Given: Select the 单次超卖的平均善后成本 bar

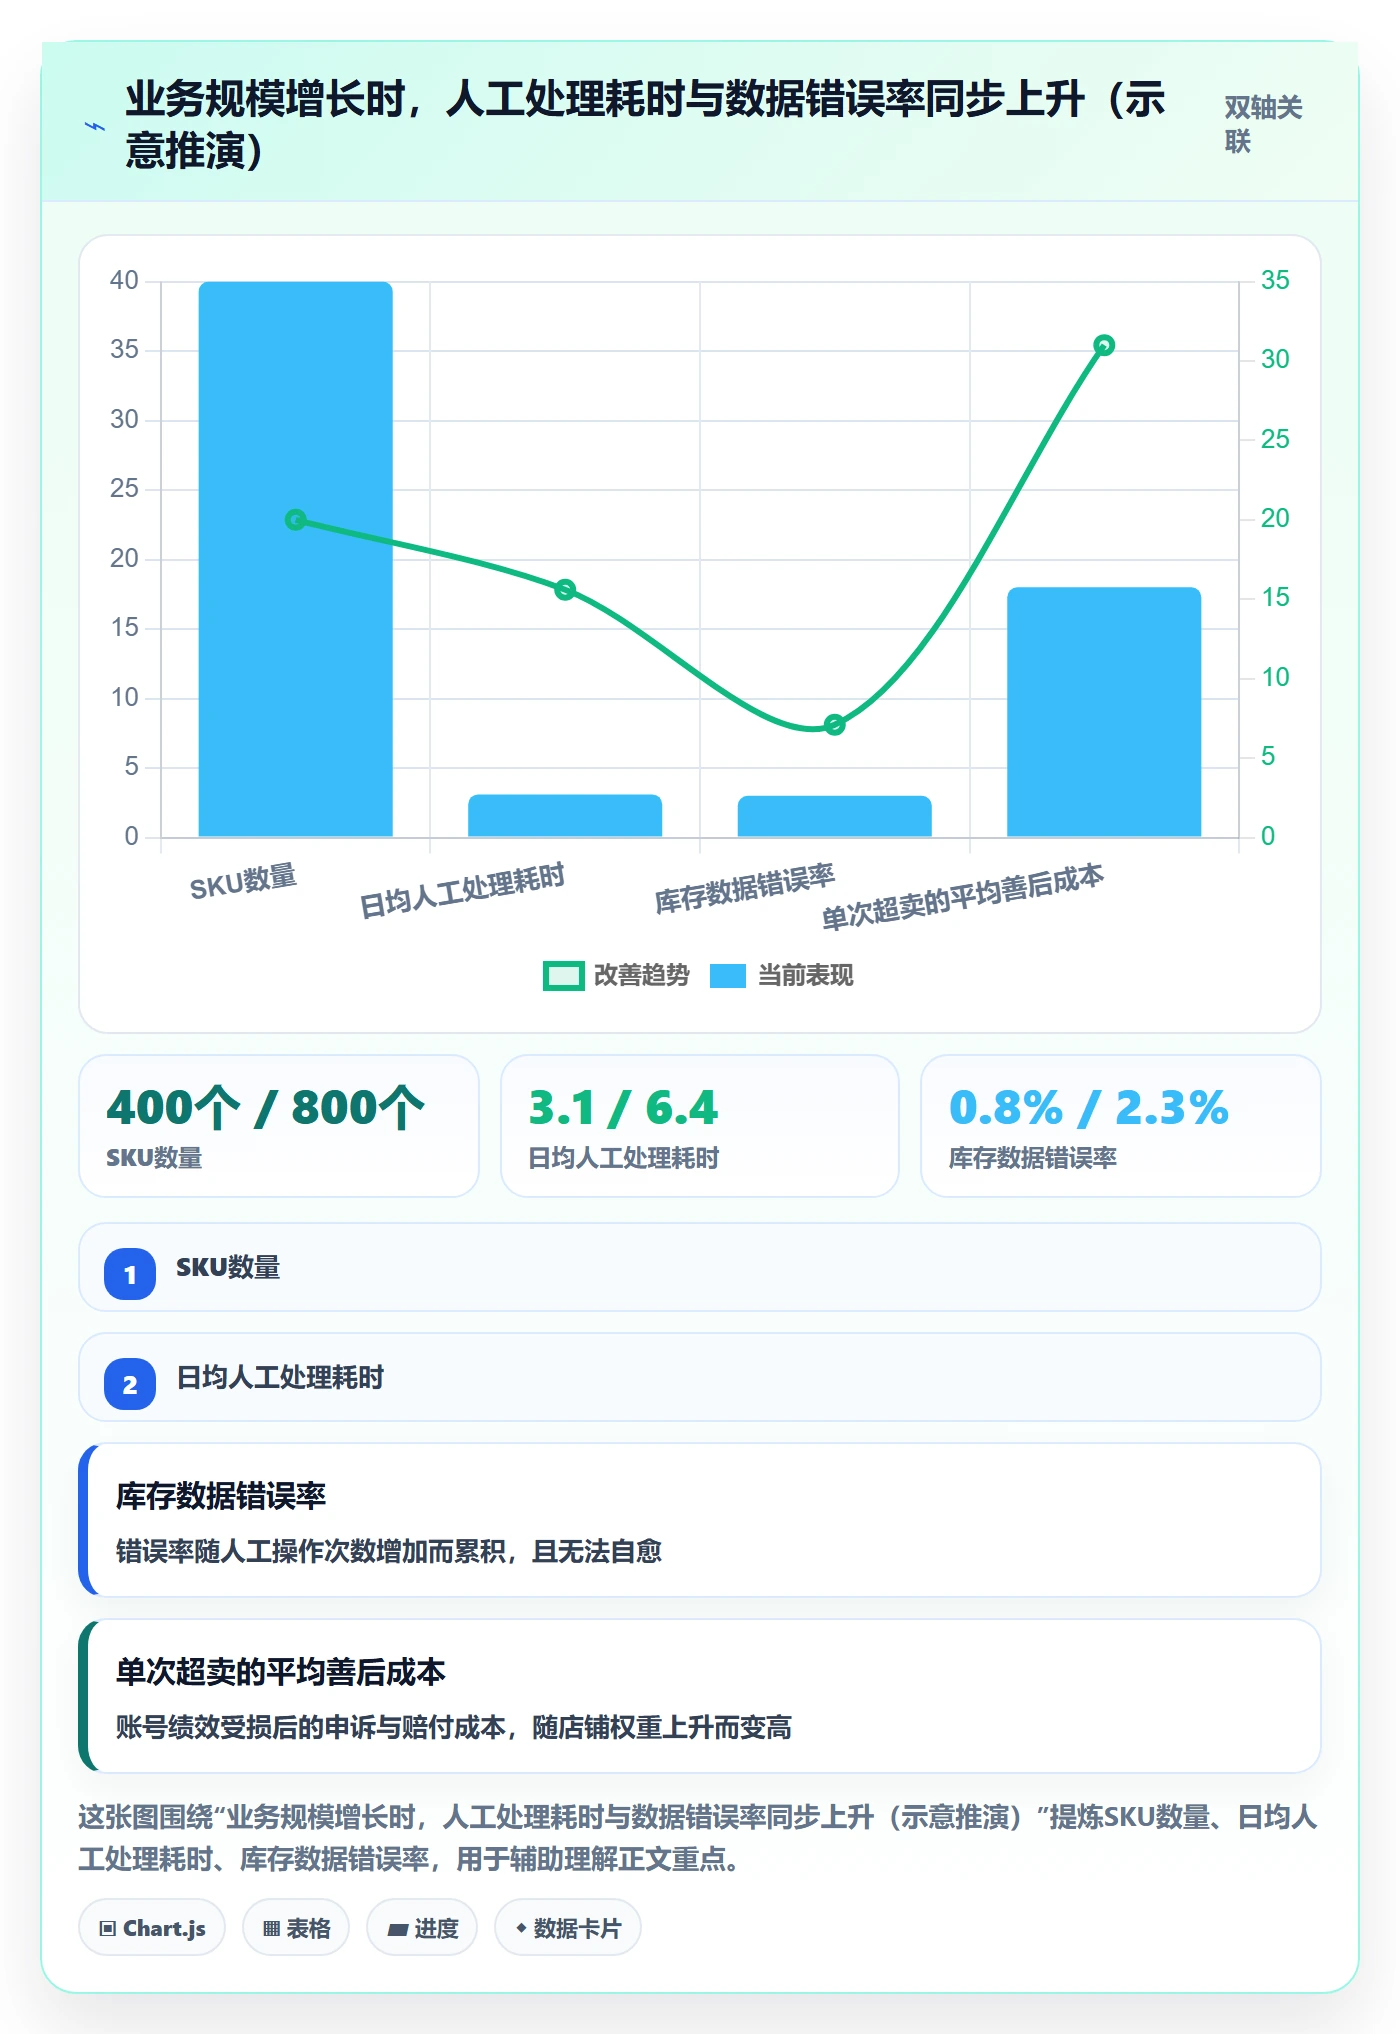Looking at the screenshot, I should point(1104,711).
